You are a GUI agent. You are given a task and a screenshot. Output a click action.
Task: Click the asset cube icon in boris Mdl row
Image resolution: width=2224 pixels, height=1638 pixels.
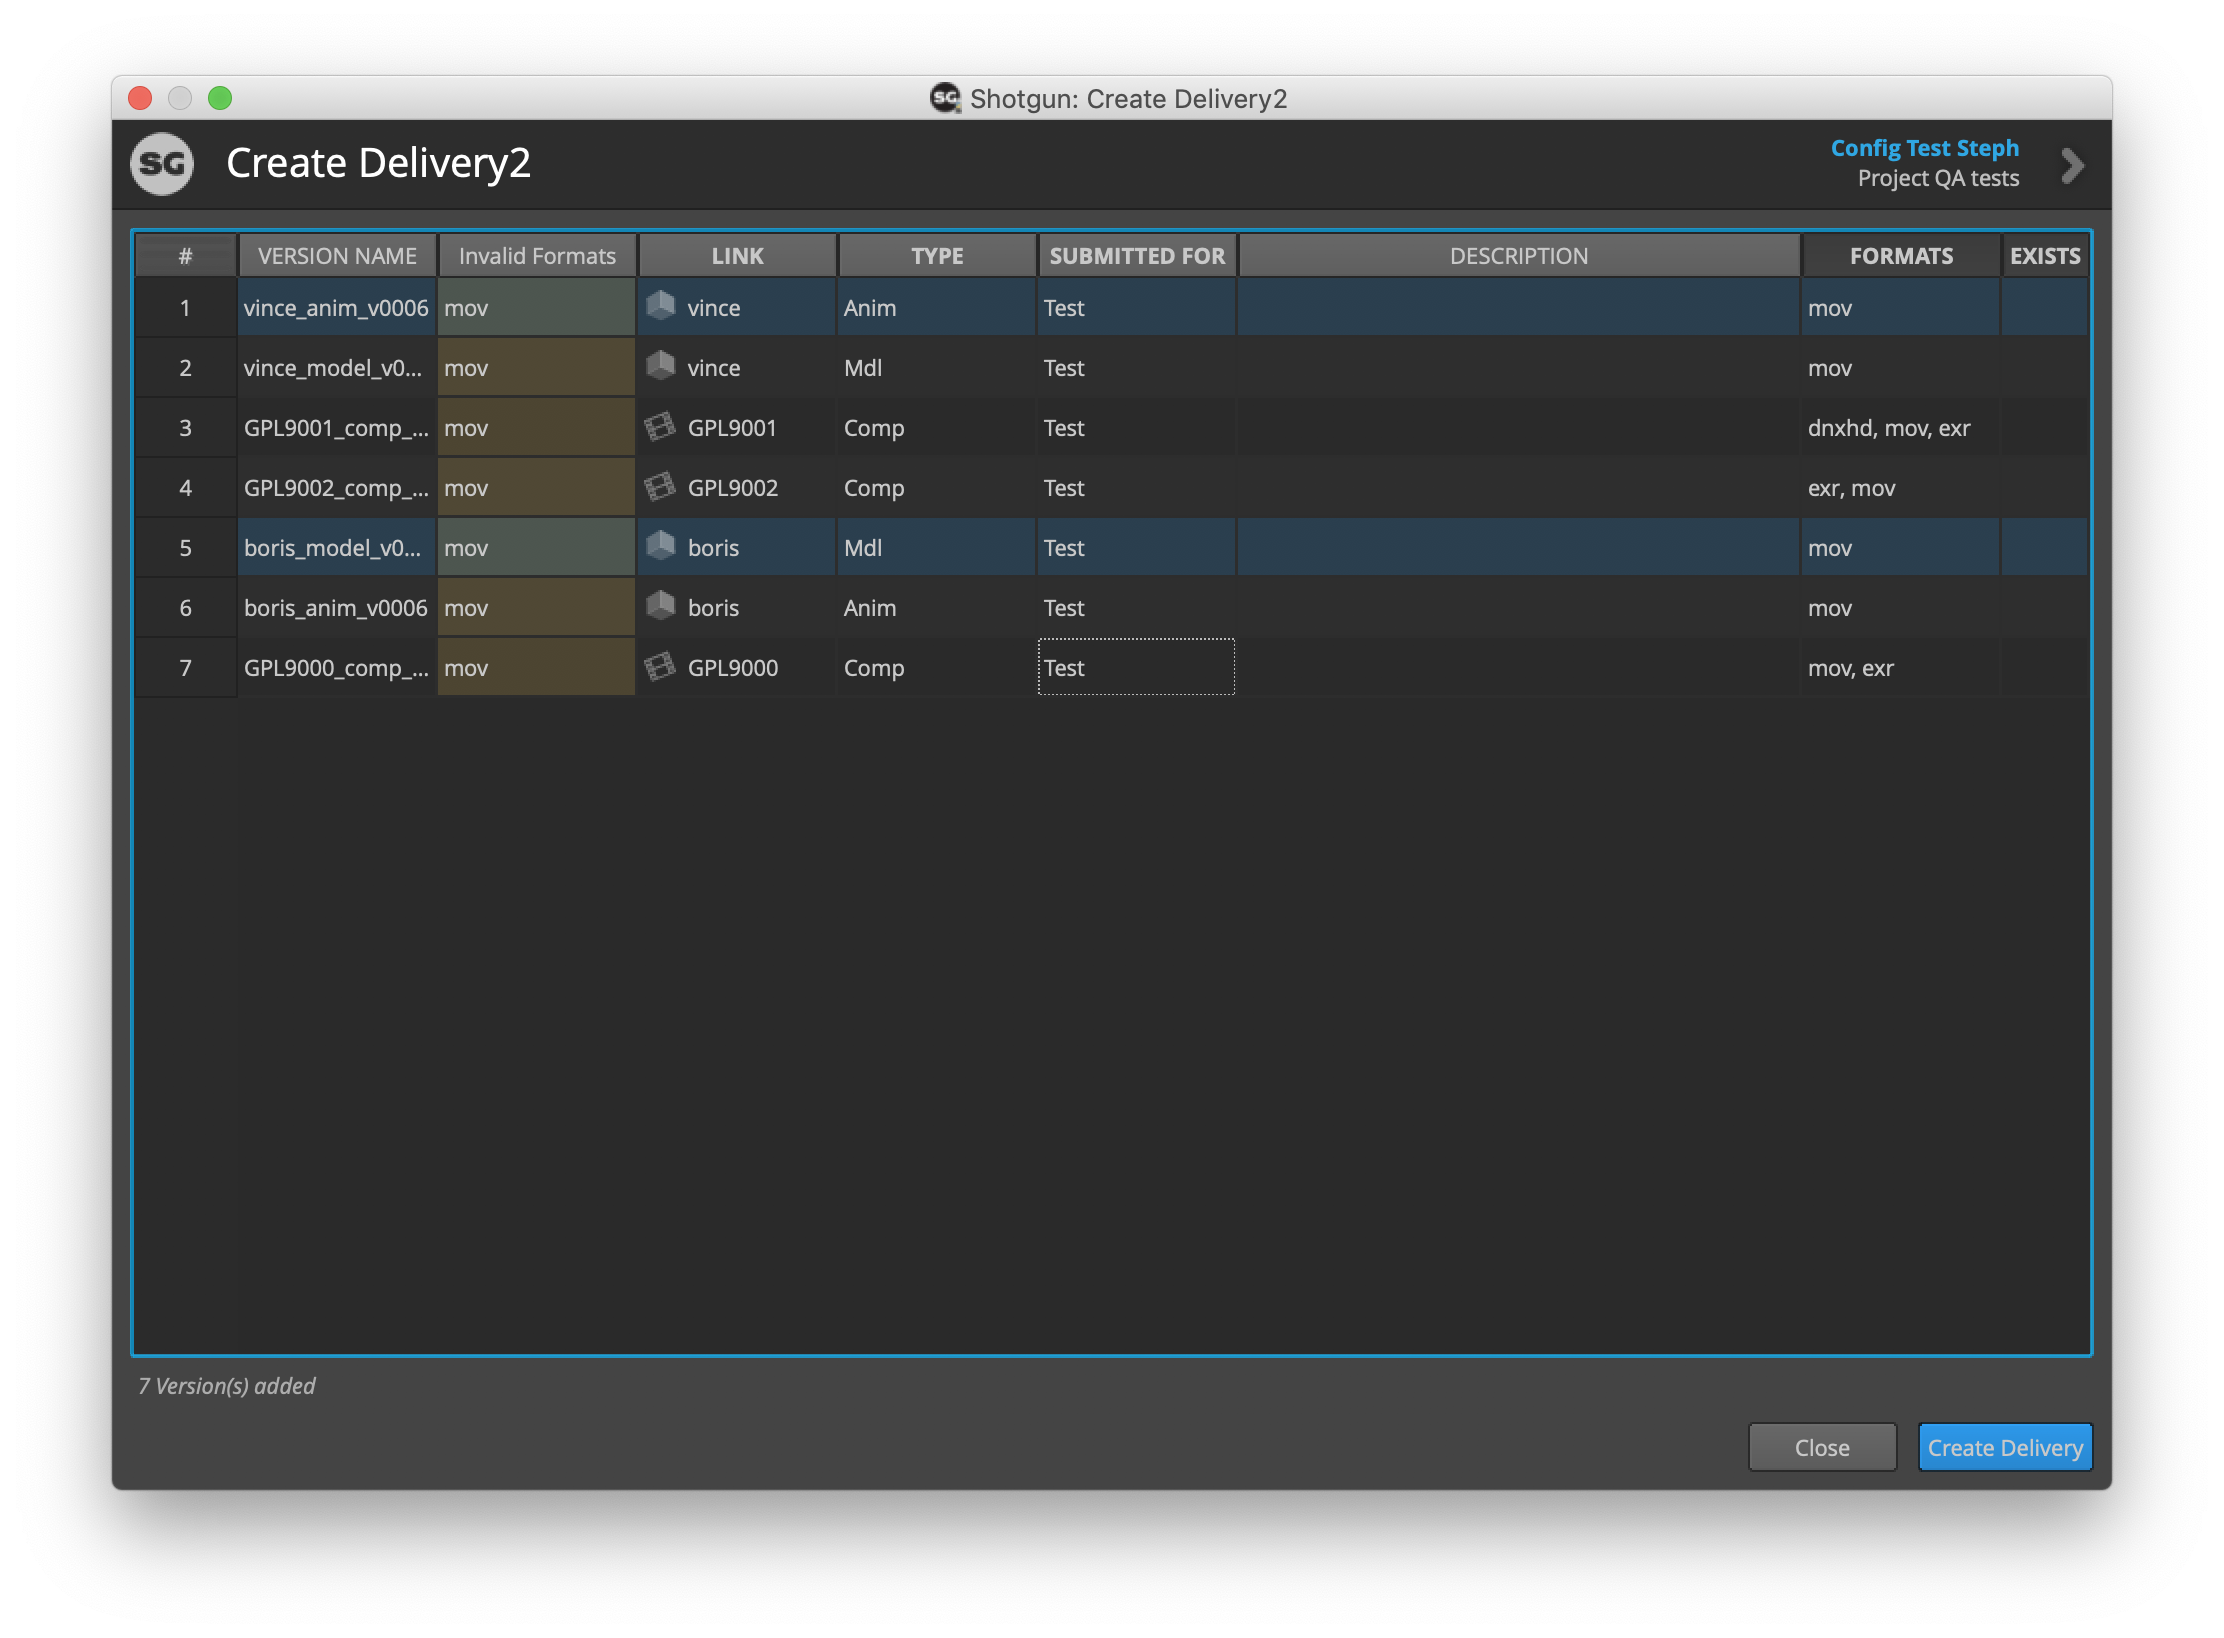point(660,546)
